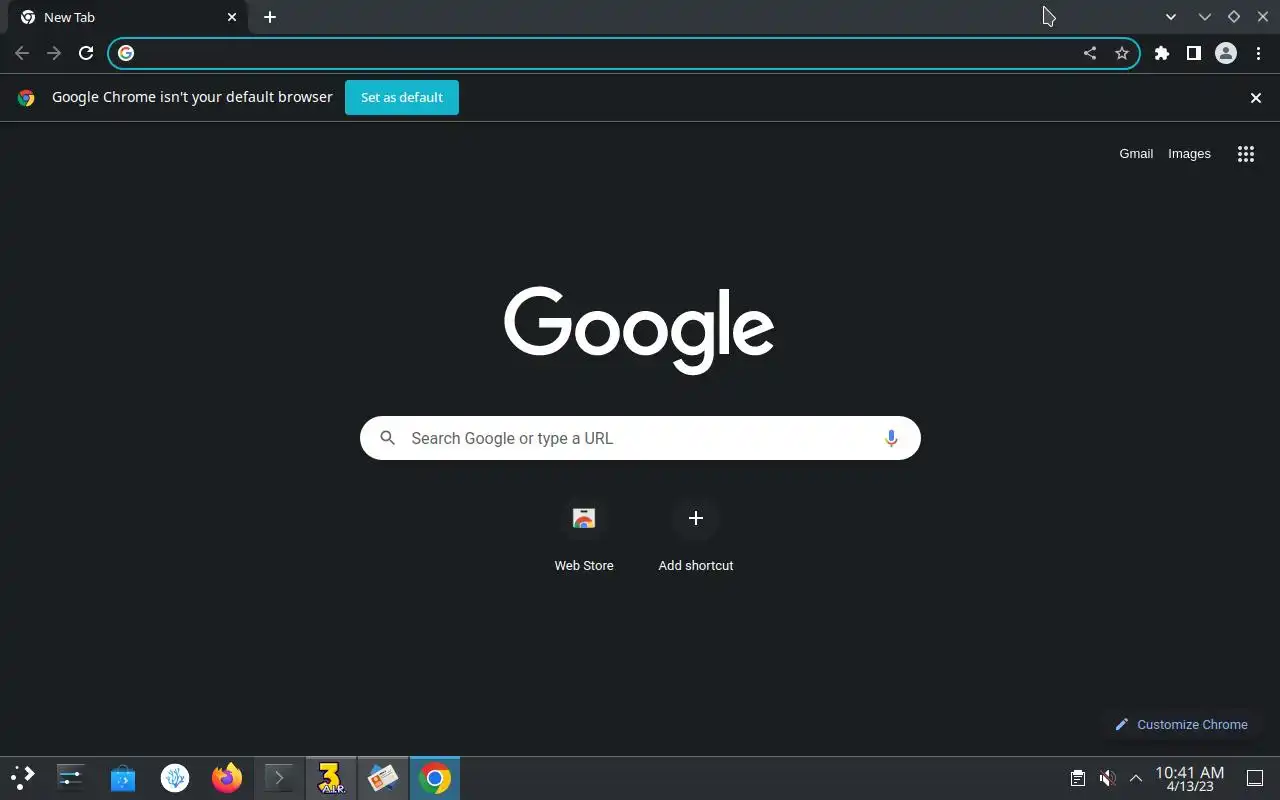Start voice search with microphone icon
Screen dimensions: 1280x800
[x=891, y=438]
